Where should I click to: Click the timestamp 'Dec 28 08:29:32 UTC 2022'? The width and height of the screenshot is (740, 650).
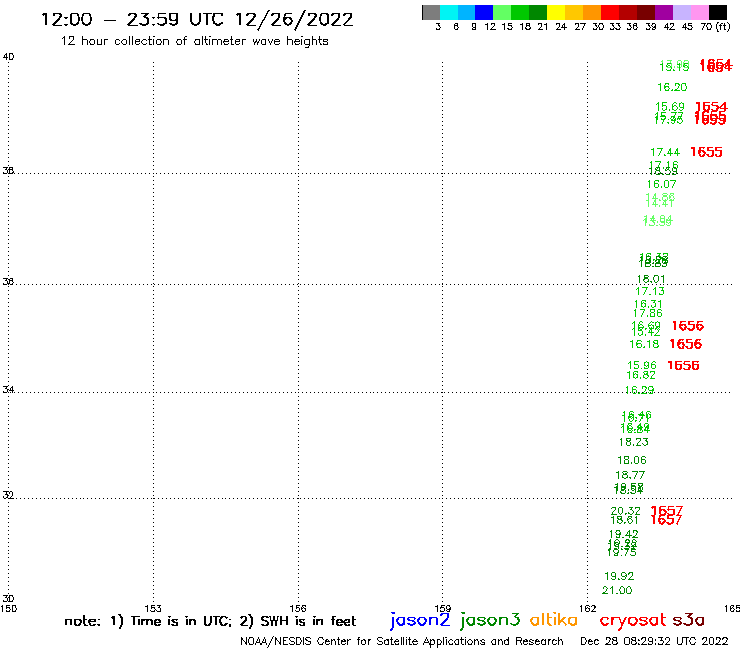click(x=654, y=641)
